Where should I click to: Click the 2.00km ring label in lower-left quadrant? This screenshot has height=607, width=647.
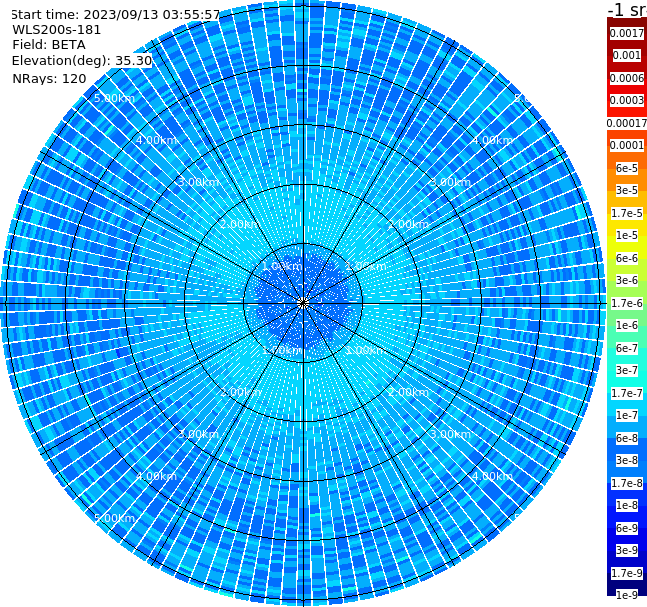(x=241, y=392)
